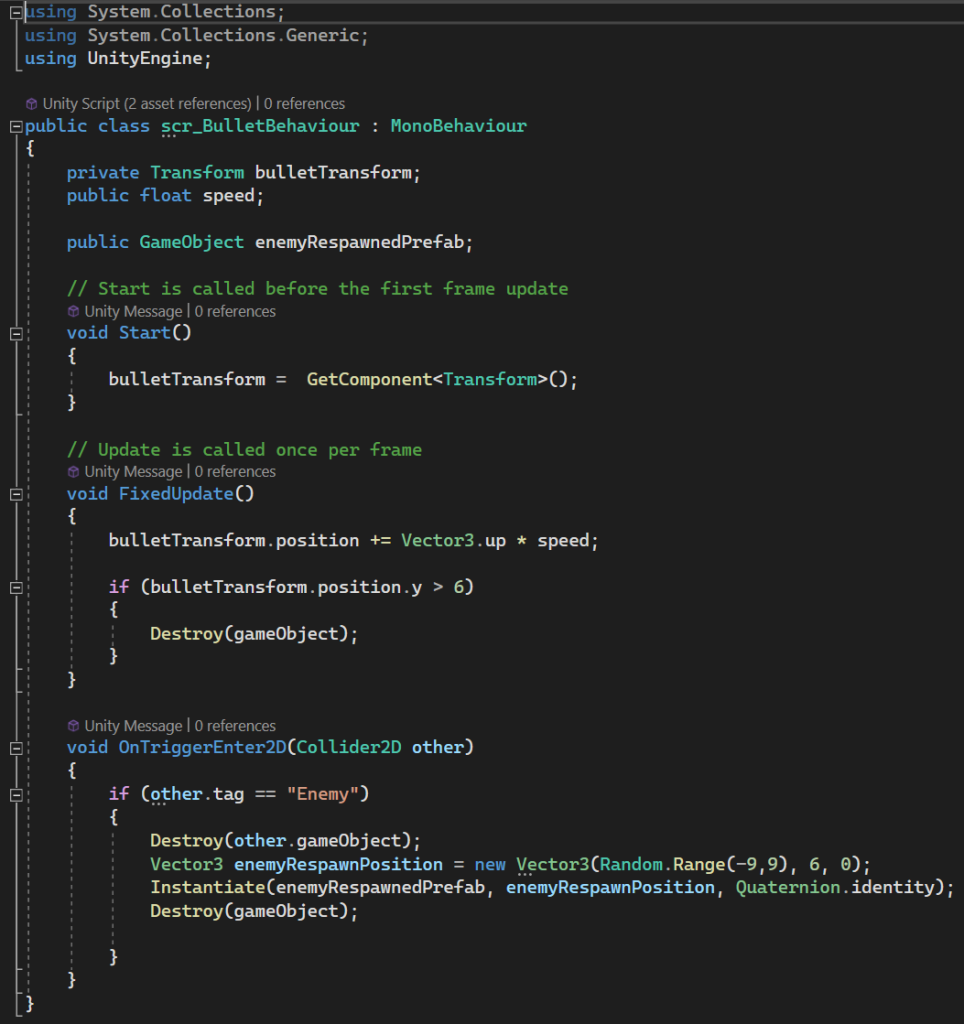The width and height of the screenshot is (964, 1024).
Task: Open "0 references" link above Start method
Action: (235, 312)
